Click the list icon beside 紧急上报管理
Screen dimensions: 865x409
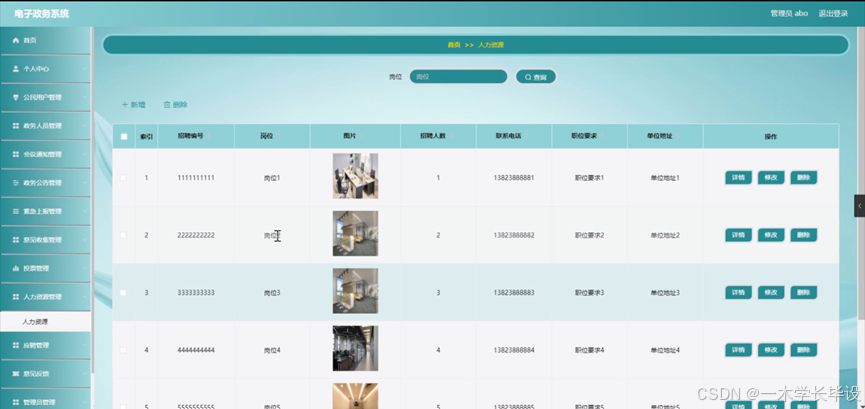15,211
